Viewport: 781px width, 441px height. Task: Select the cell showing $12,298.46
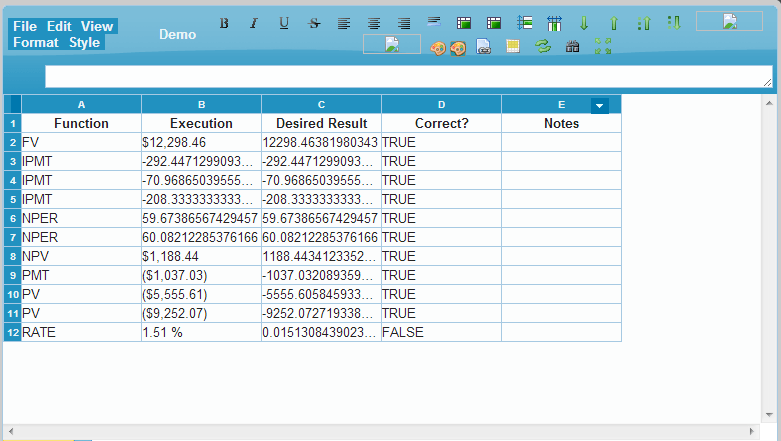pyautogui.click(x=201, y=143)
